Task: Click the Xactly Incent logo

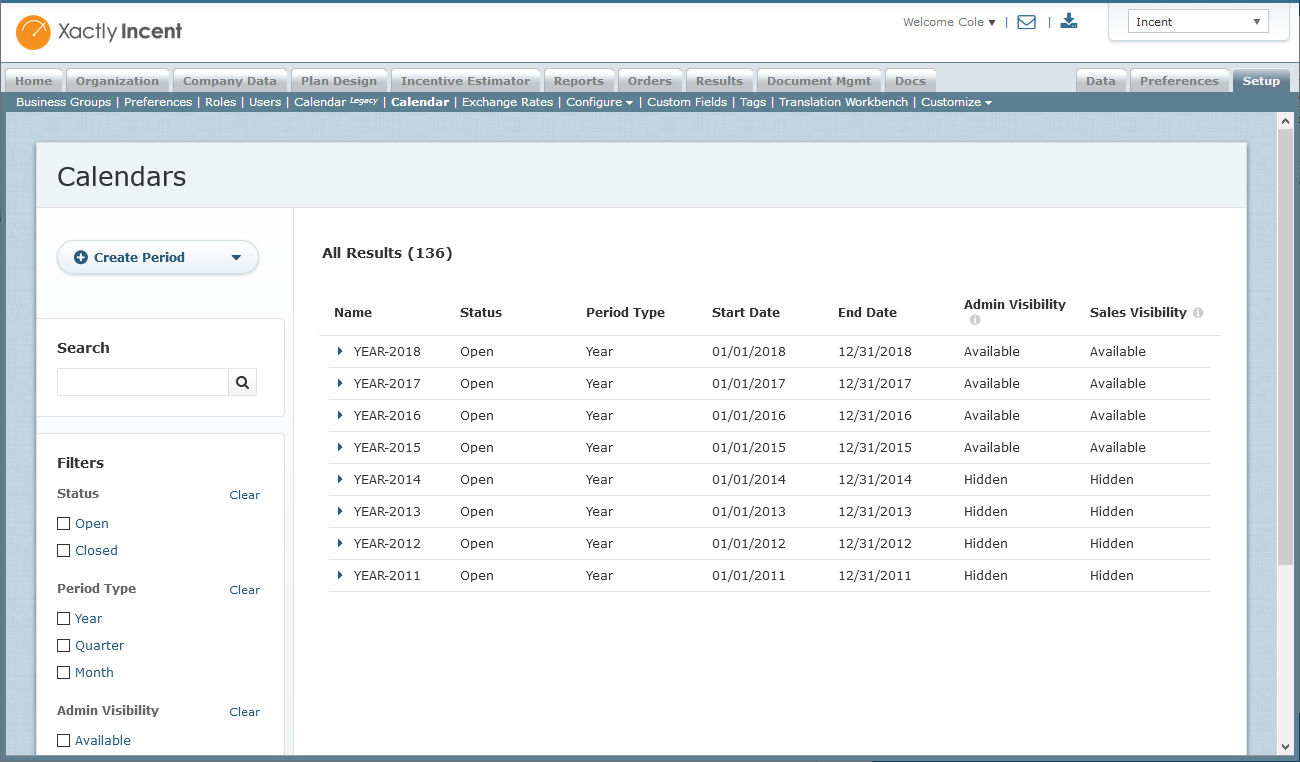Action: point(100,32)
